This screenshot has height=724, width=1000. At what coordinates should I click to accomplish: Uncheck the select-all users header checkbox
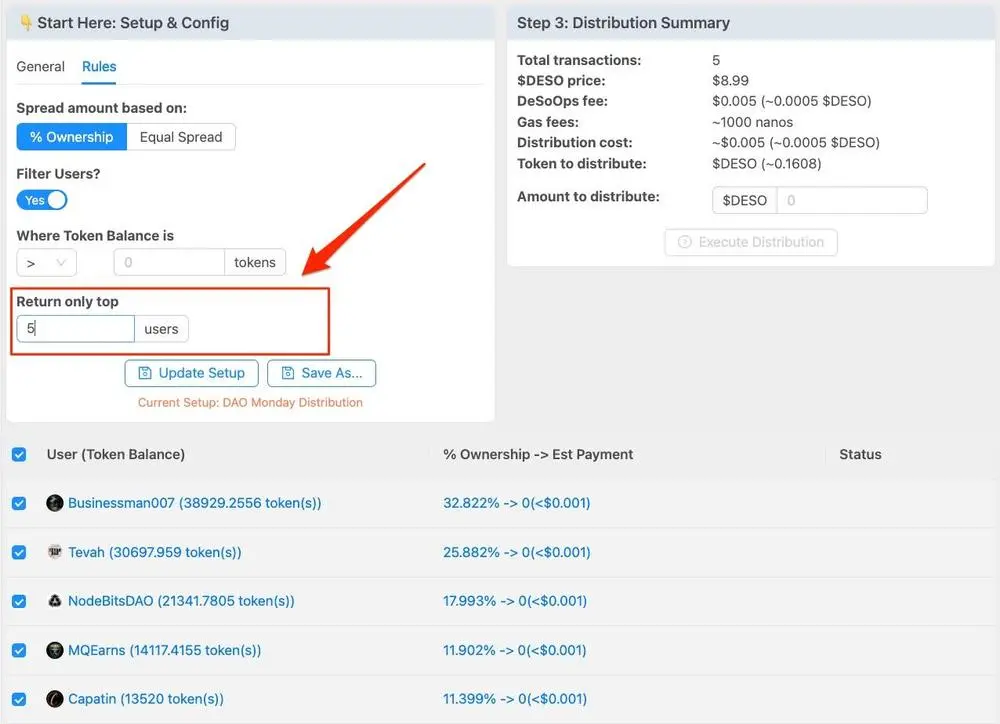click(x=19, y=455)
